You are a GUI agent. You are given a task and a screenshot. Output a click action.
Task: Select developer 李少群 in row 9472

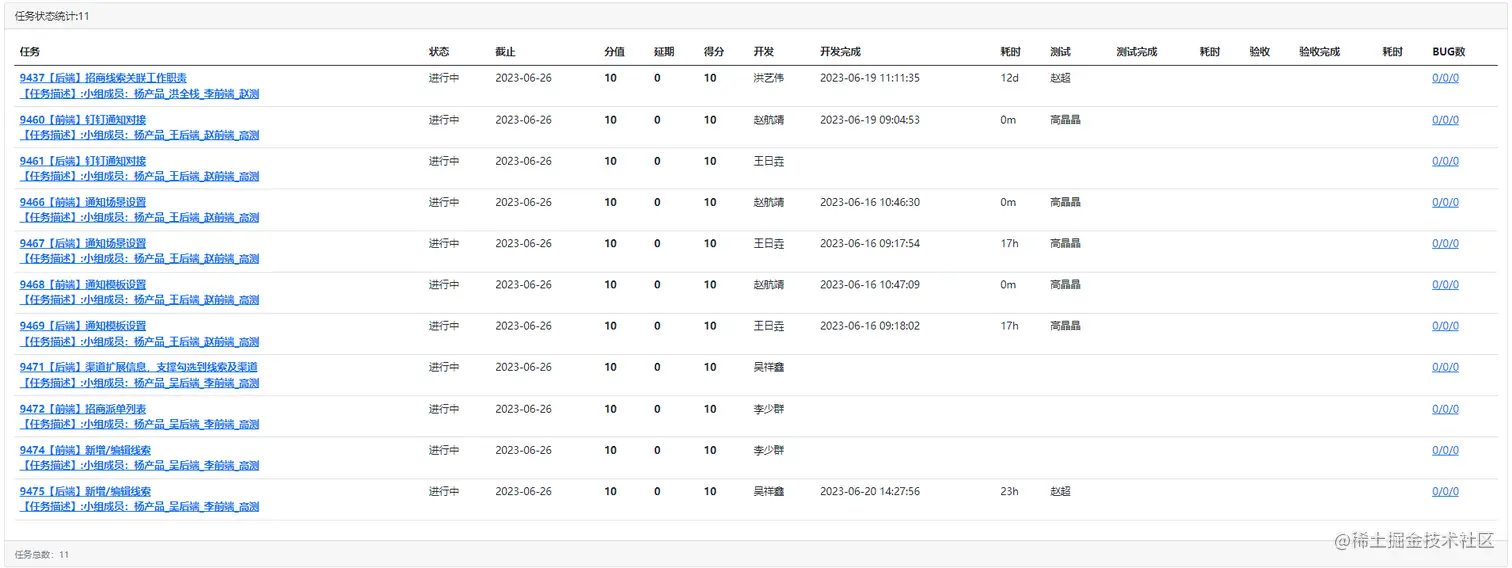pyautogui.click(x=768, y=409)
